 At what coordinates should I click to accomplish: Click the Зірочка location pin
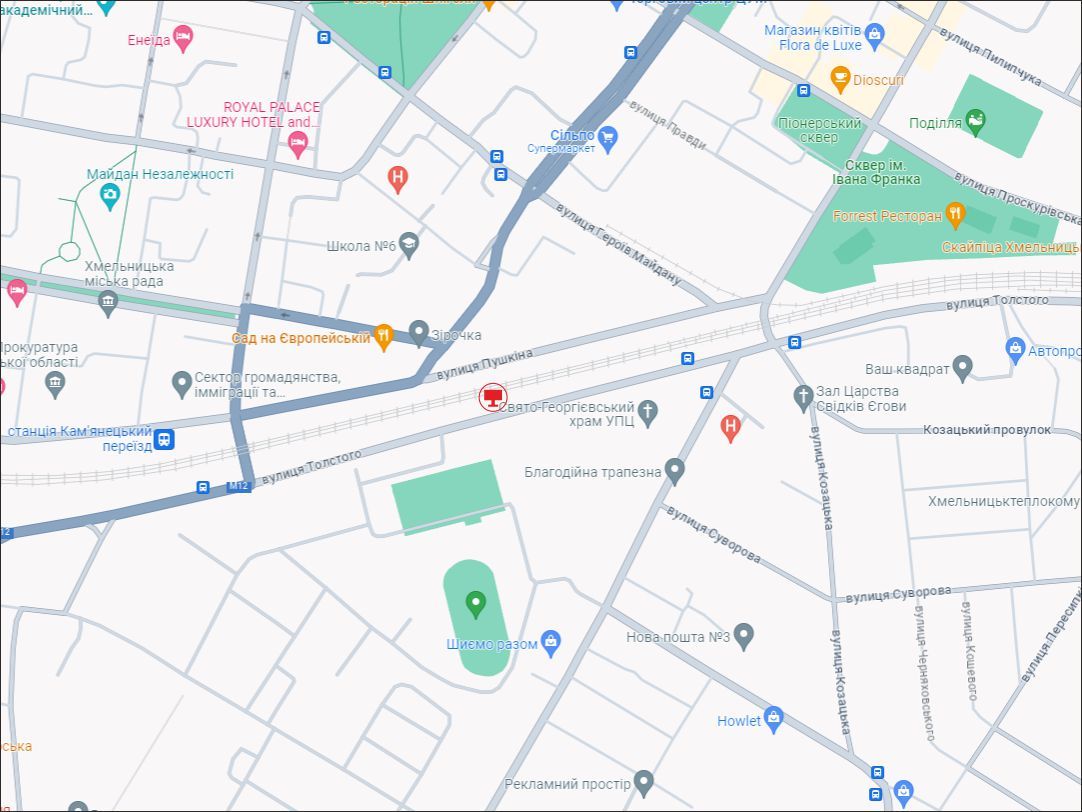click(x=419, y=334)
